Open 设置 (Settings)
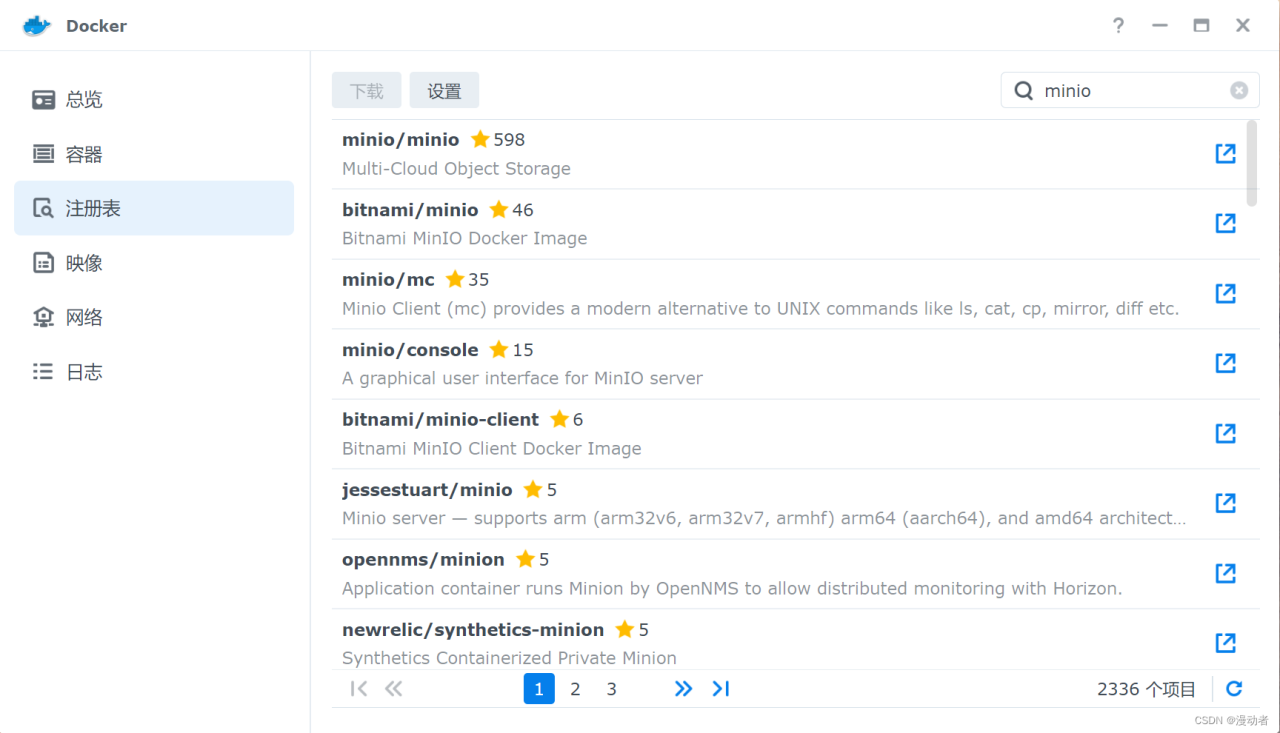 tap(444, 89)
